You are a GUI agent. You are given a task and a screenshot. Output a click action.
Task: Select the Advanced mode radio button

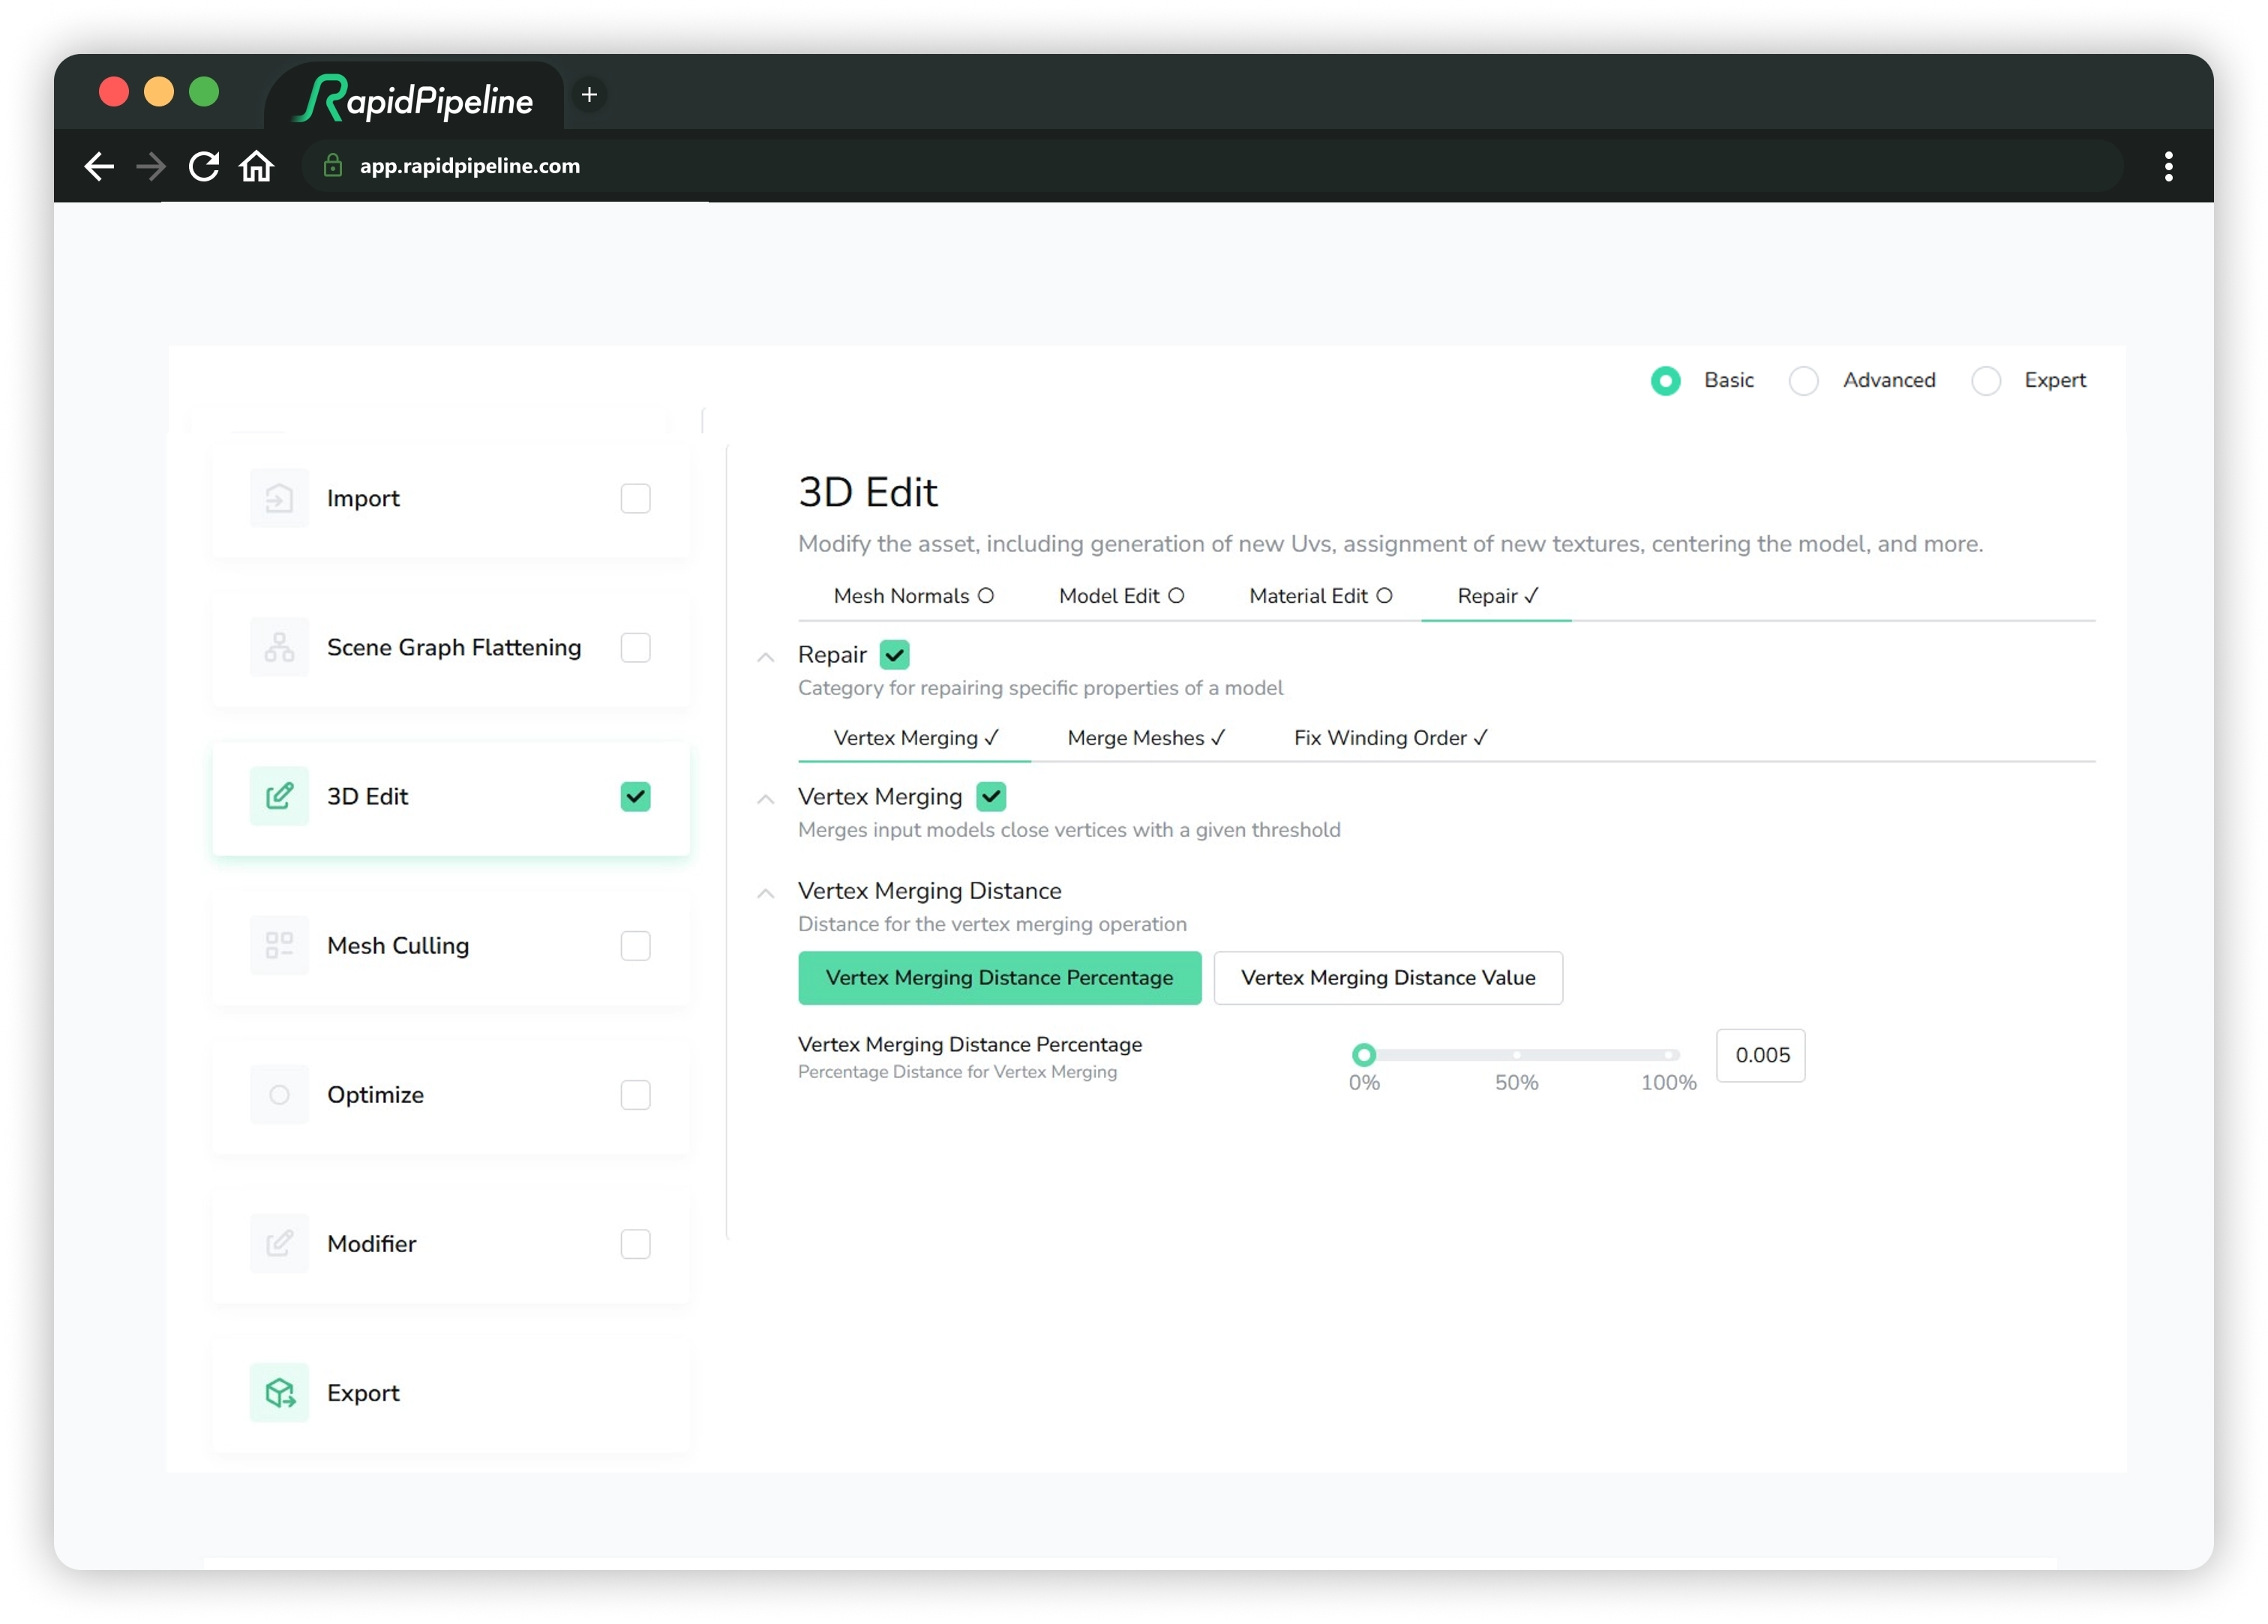tap(1803, 381)
